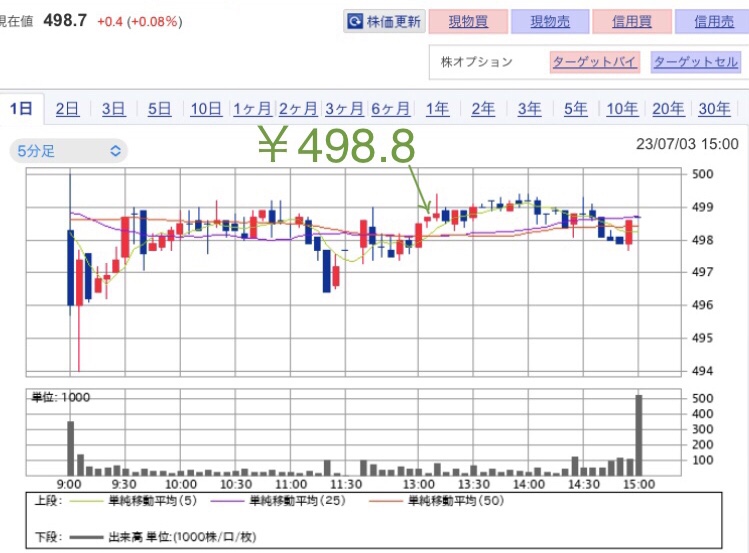
Task: Switch to the 5年 chart tab
Action: coord(576,109)
